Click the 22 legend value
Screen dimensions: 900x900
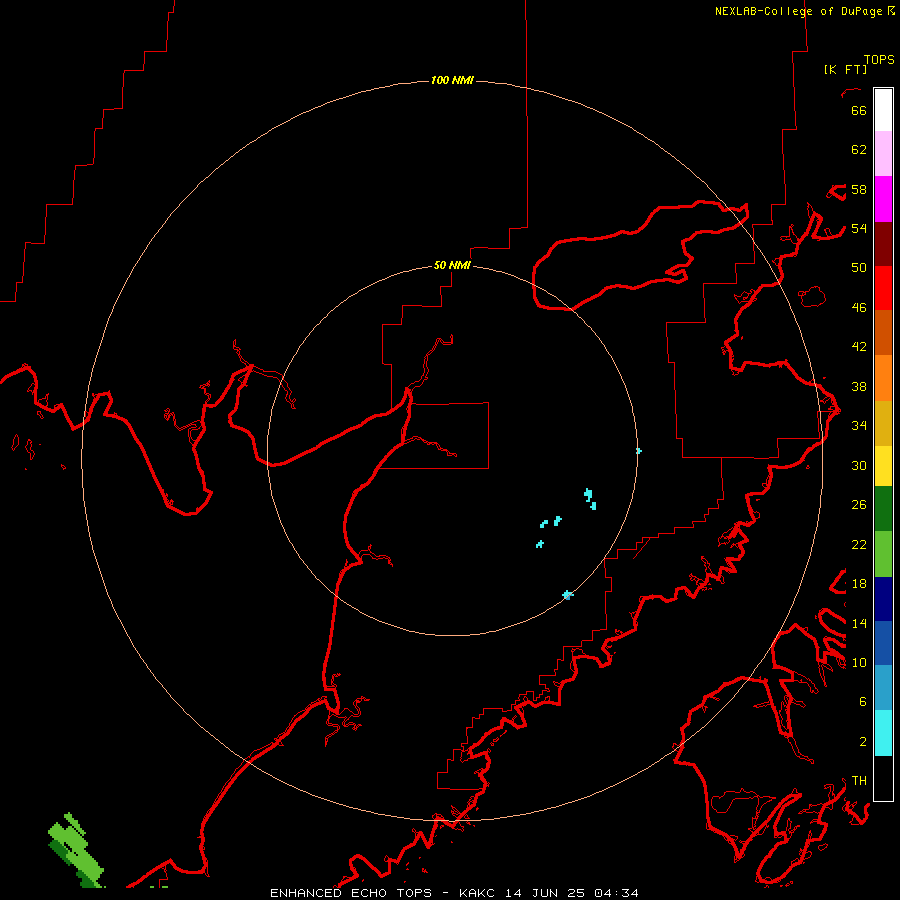(x=859, y=544)
